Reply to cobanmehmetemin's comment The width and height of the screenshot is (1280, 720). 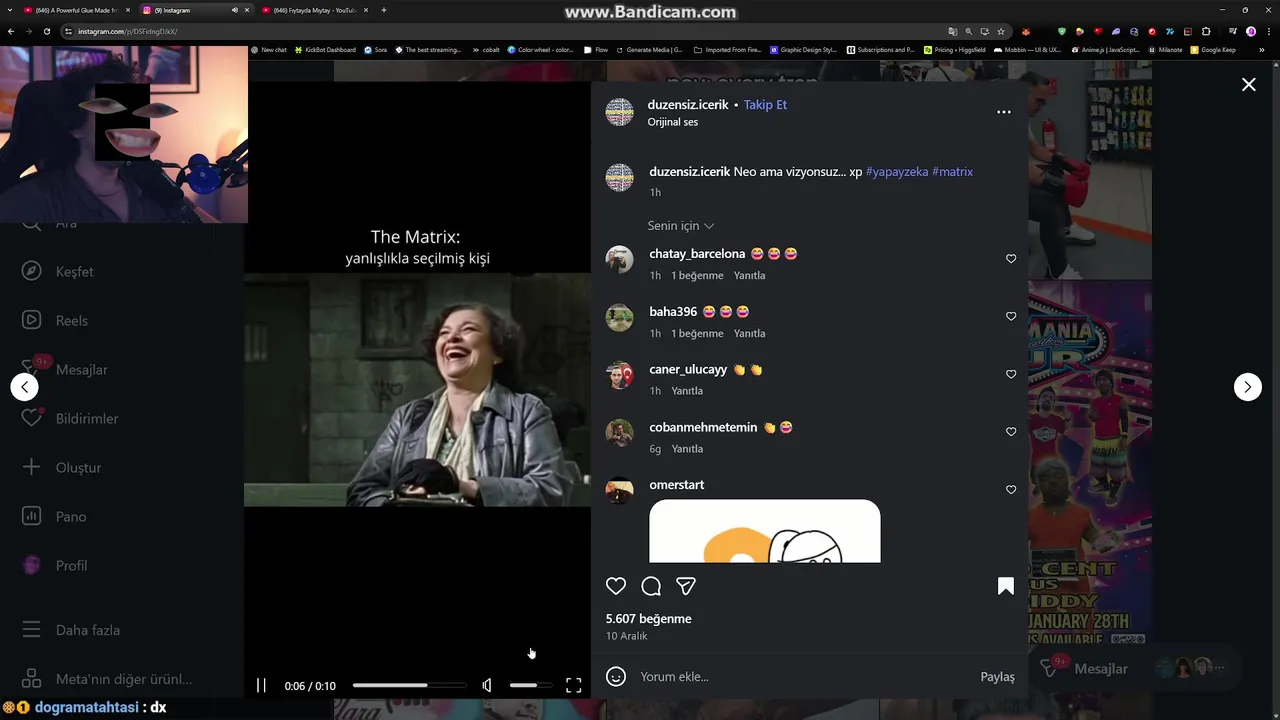click(x=687, y=449)
